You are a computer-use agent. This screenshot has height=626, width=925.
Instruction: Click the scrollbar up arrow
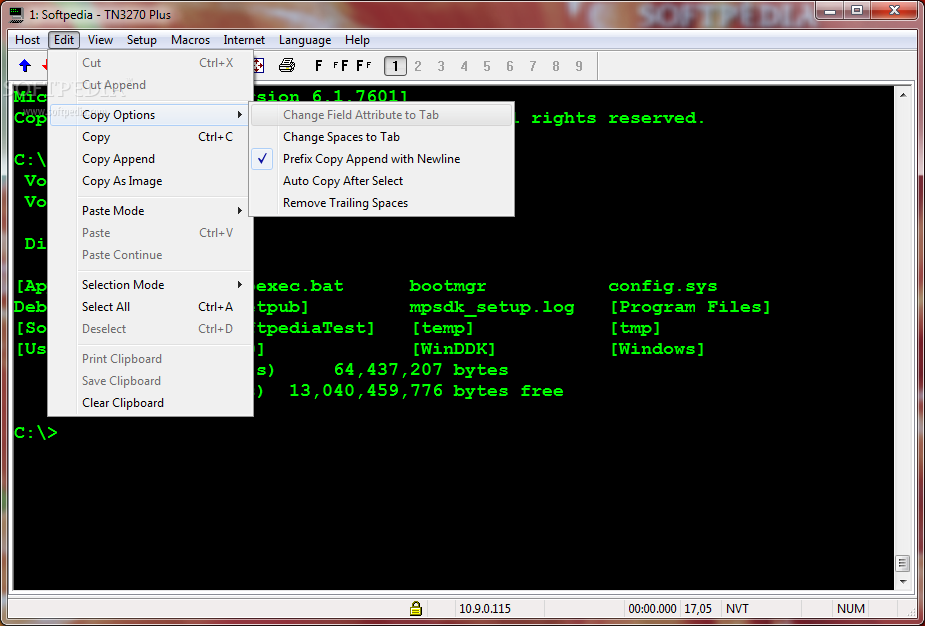903,94
